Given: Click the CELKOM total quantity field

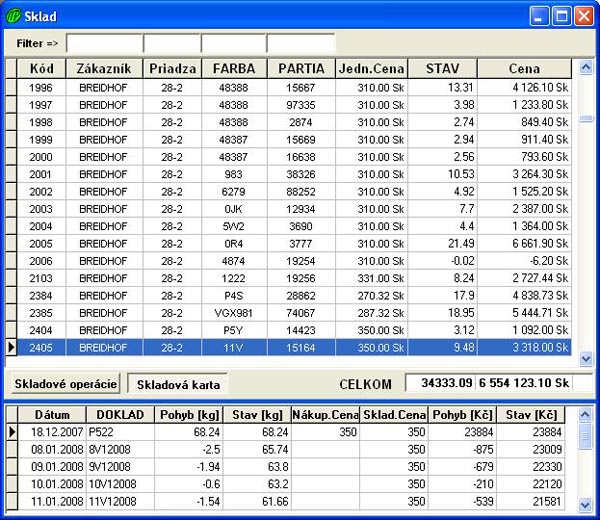Looking at the screenshot, I should coord(438,384).
